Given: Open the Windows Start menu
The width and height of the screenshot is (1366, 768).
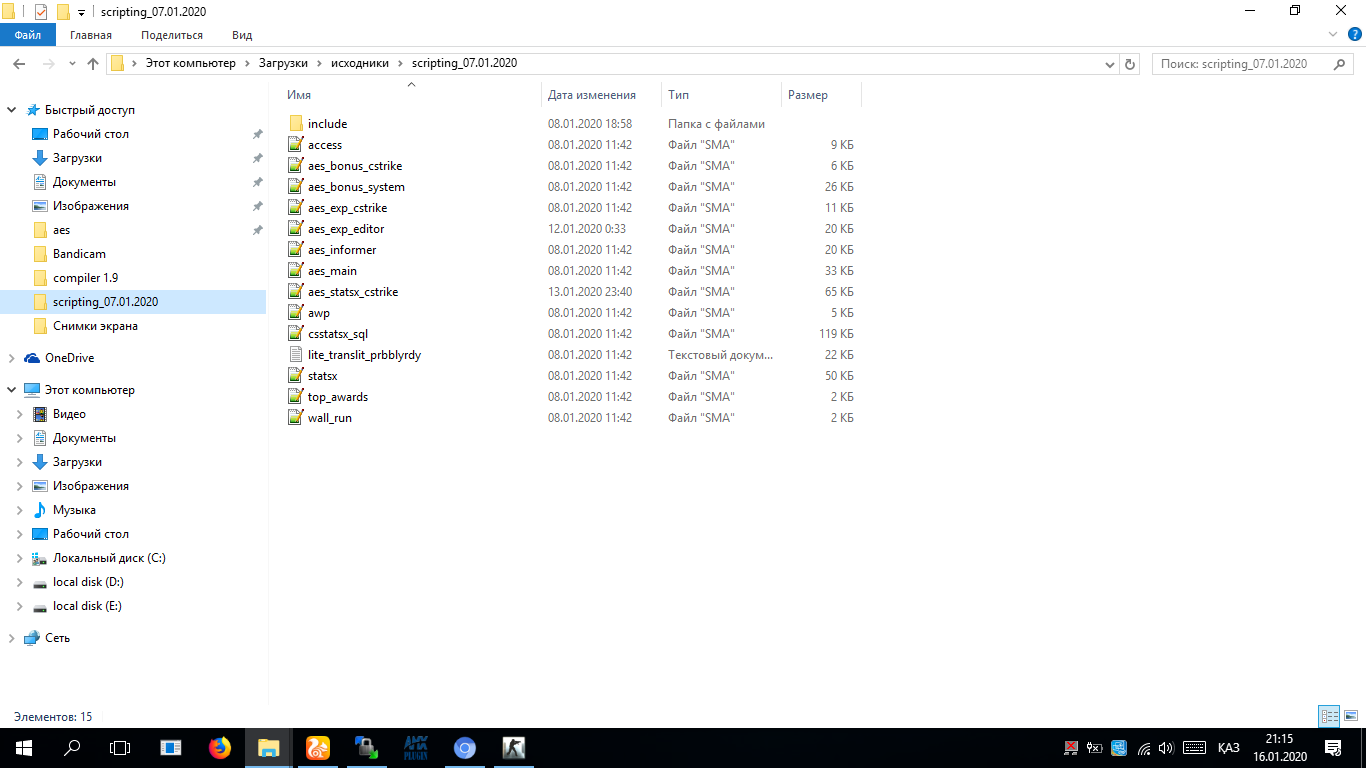Looking at the screenshot, I should pyautogui.click(x=24, y=747).
